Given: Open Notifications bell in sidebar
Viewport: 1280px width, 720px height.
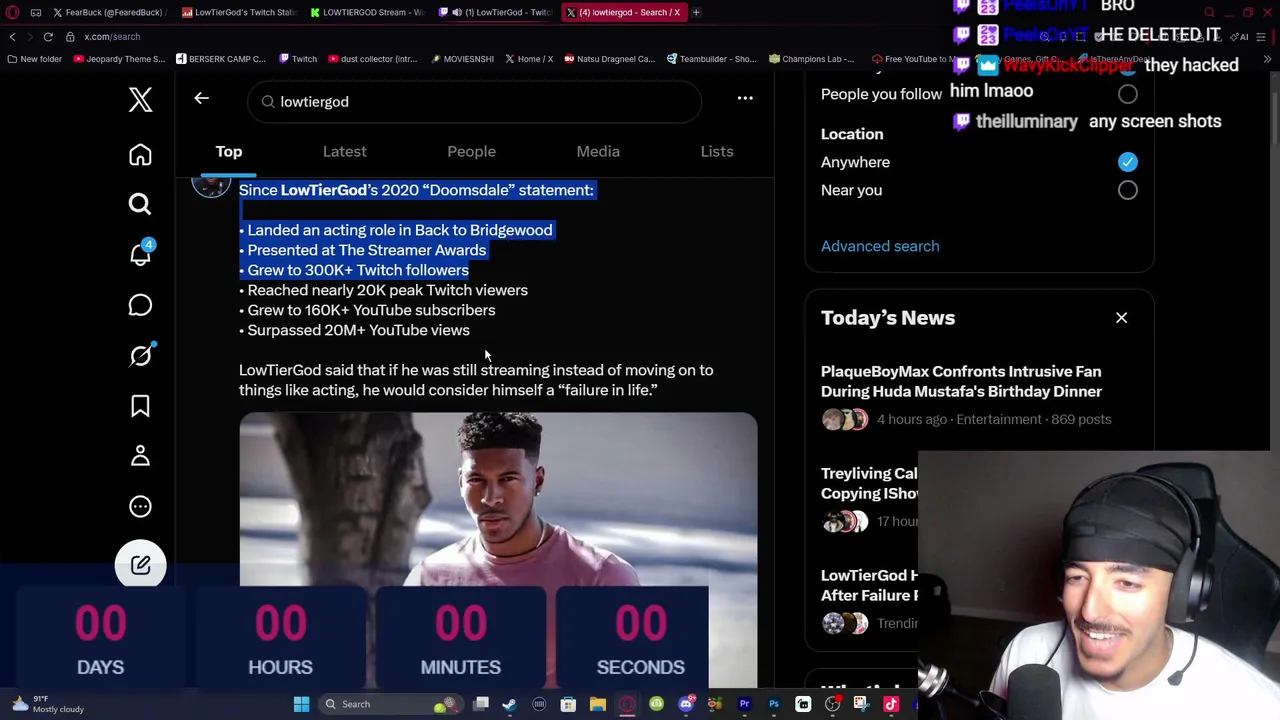Looking at the screenshot, I should (x=140, y=254).
